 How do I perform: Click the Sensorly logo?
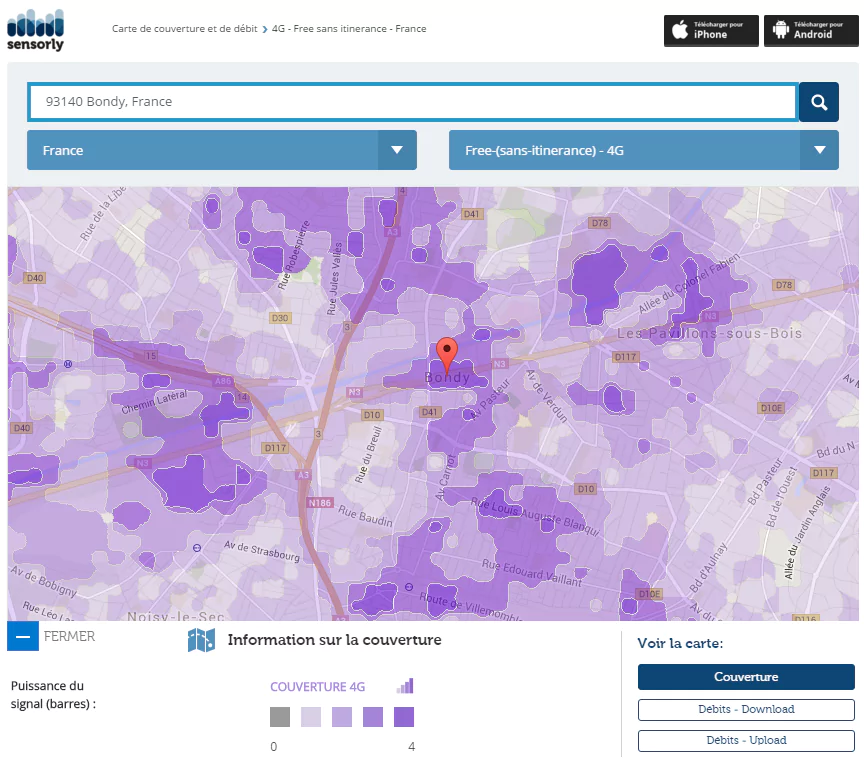tap(35, 30)
